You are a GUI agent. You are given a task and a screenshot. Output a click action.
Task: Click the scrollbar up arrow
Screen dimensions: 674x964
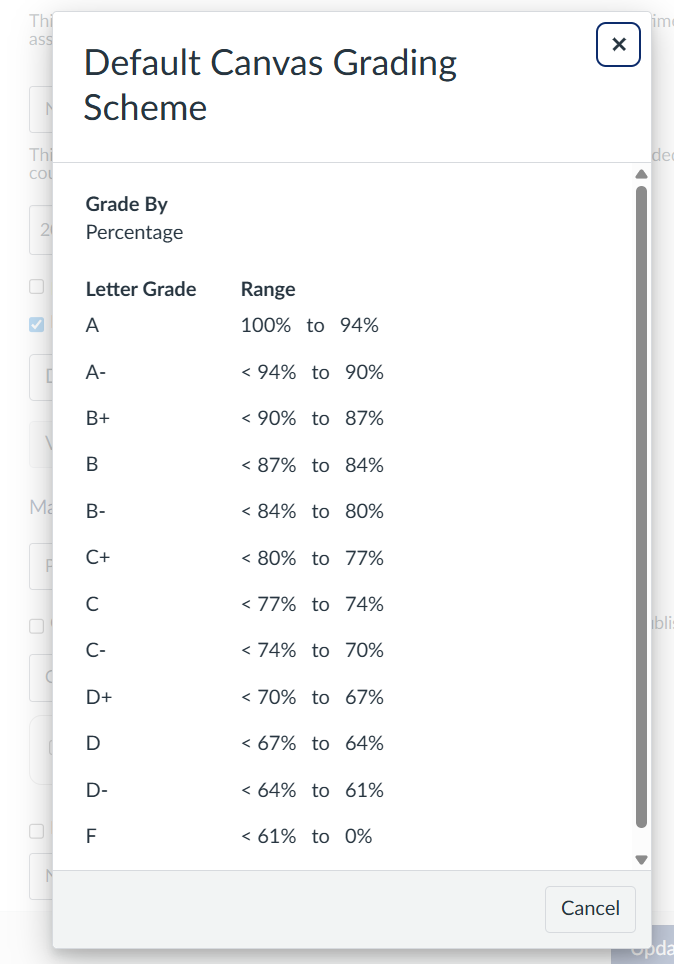[641, 173]
